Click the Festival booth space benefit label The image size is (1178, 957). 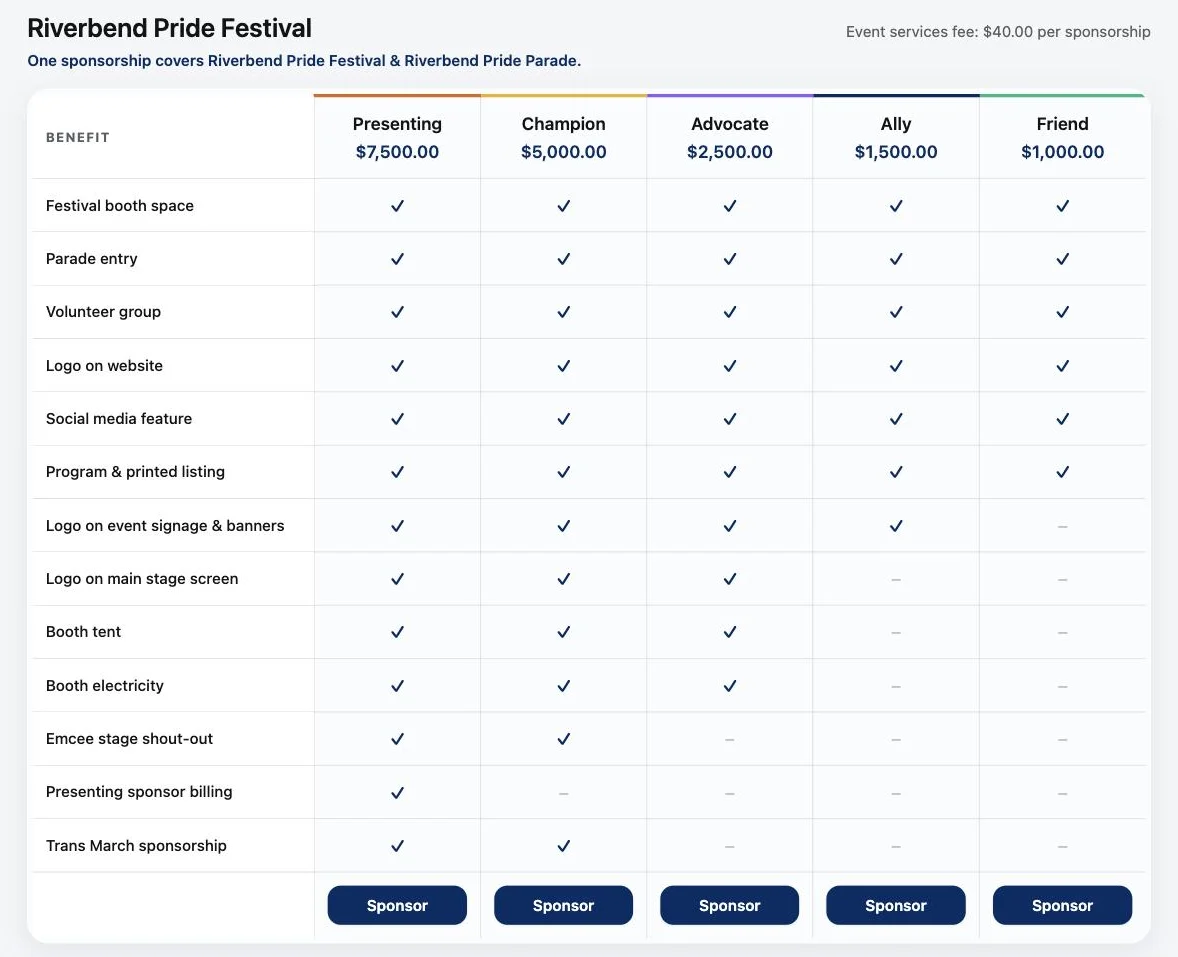tap(119, 206)
